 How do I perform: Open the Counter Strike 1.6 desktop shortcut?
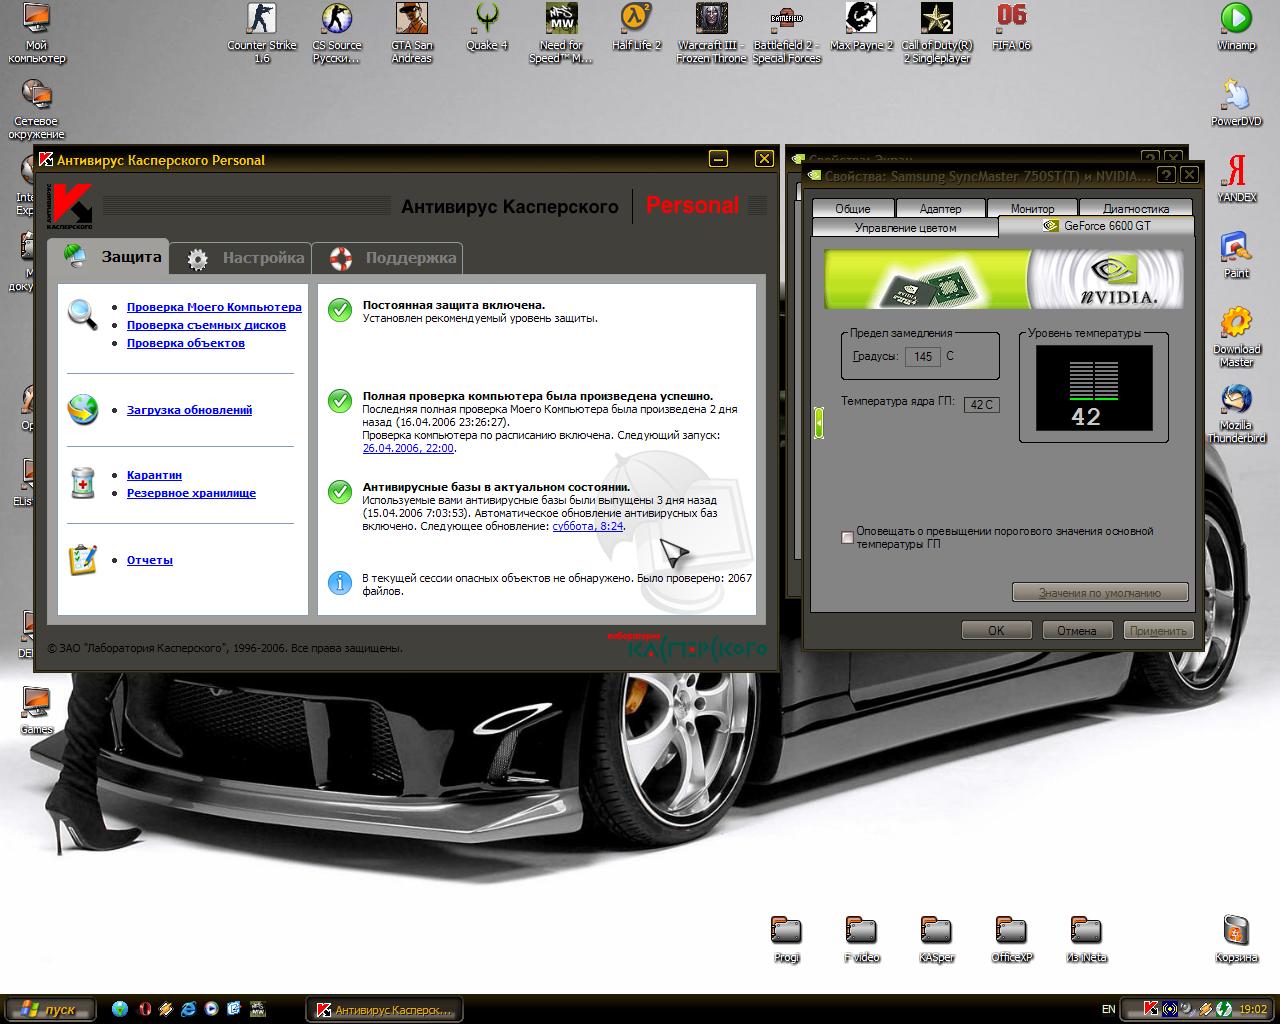(x=261, y=32)
